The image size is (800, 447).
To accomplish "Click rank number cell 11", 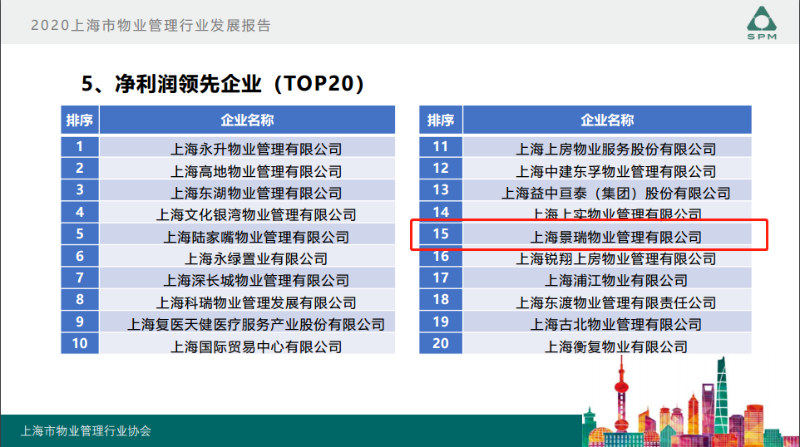I will coord(441,147).
